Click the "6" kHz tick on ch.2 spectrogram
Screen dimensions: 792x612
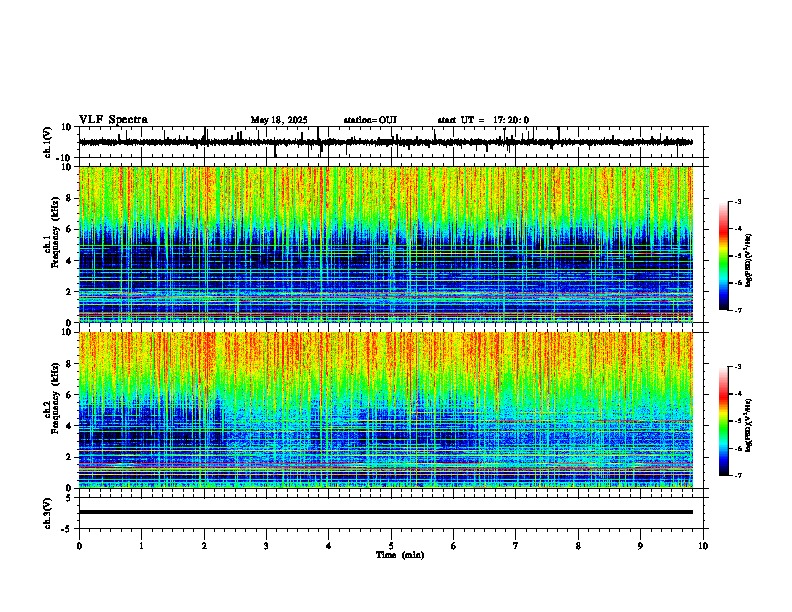[71, 395]
